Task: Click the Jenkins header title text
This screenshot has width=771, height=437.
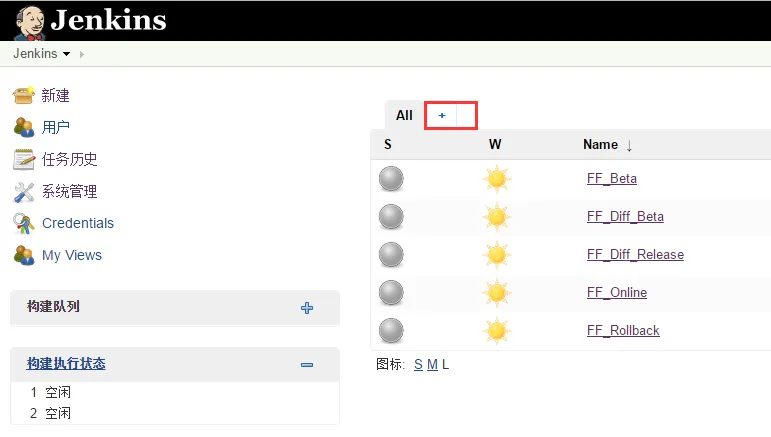Action: (x=108, y=21)
